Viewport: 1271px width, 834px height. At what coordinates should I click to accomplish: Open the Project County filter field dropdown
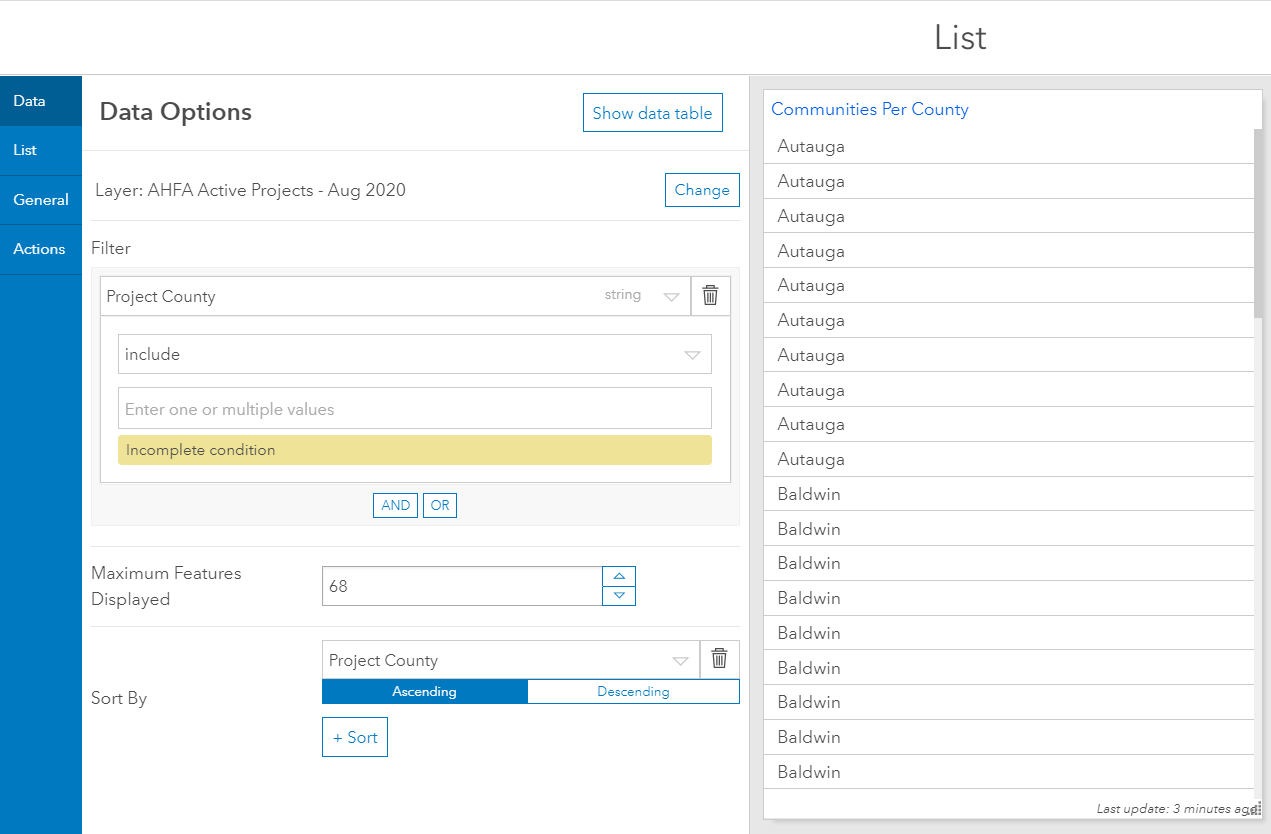coord(671,297)
